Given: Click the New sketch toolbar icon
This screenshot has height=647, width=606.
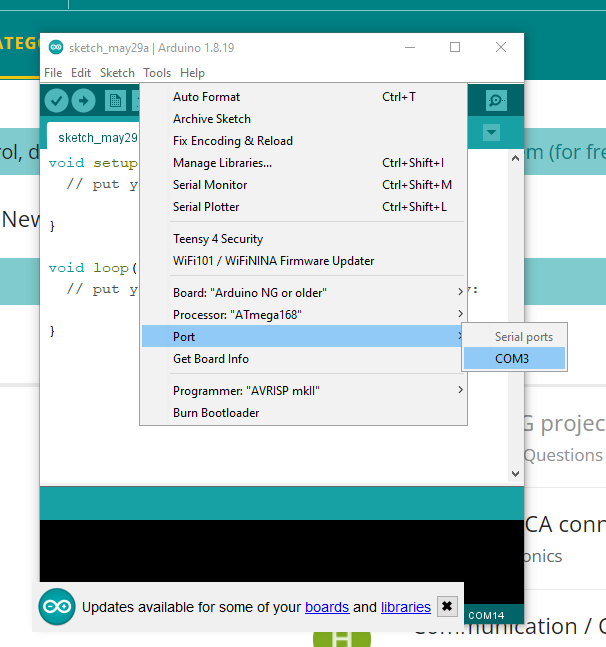Looking at the screenshot, I should (115, 101).
